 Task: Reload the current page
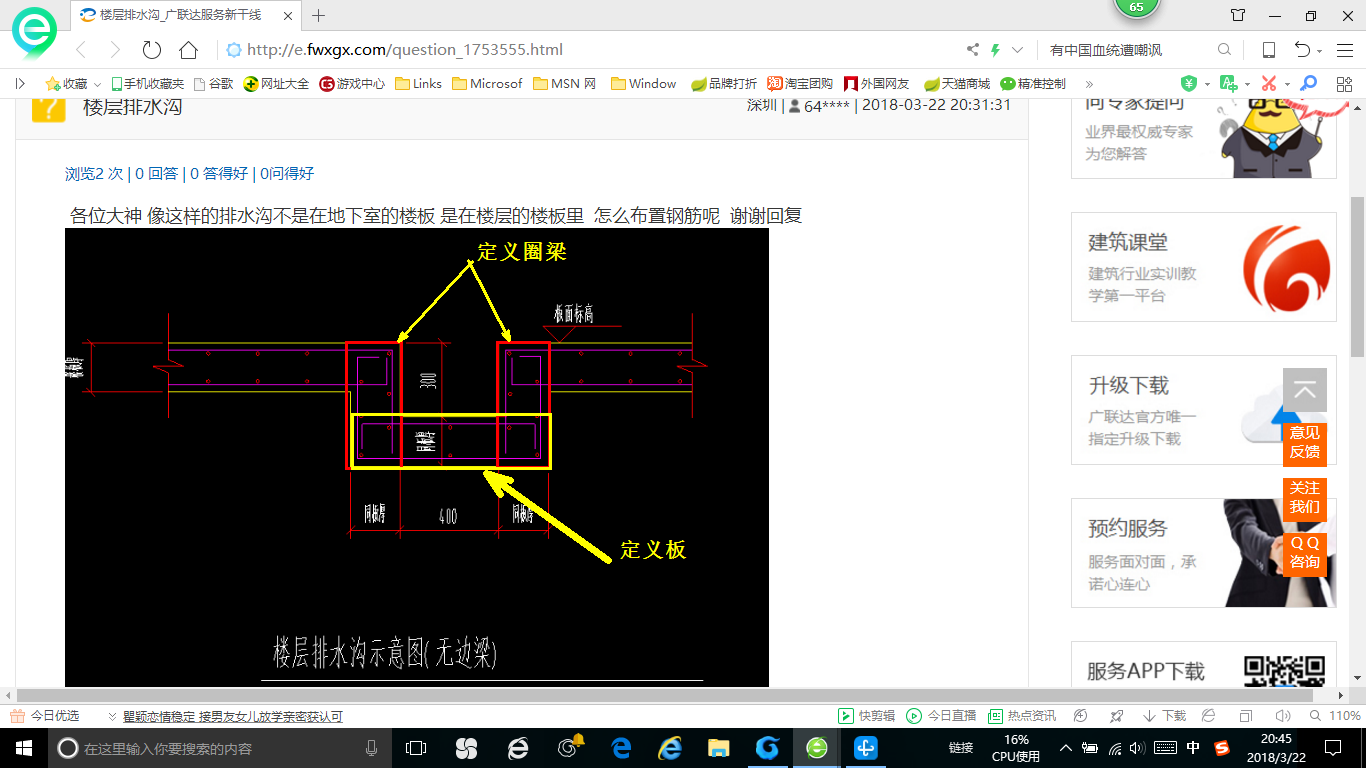coord(152,50)
